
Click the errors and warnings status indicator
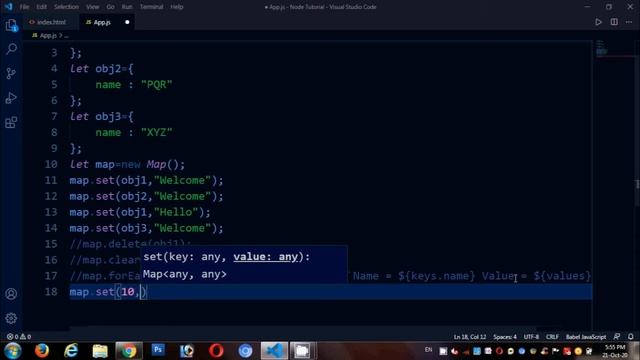[x=19, y=337]
